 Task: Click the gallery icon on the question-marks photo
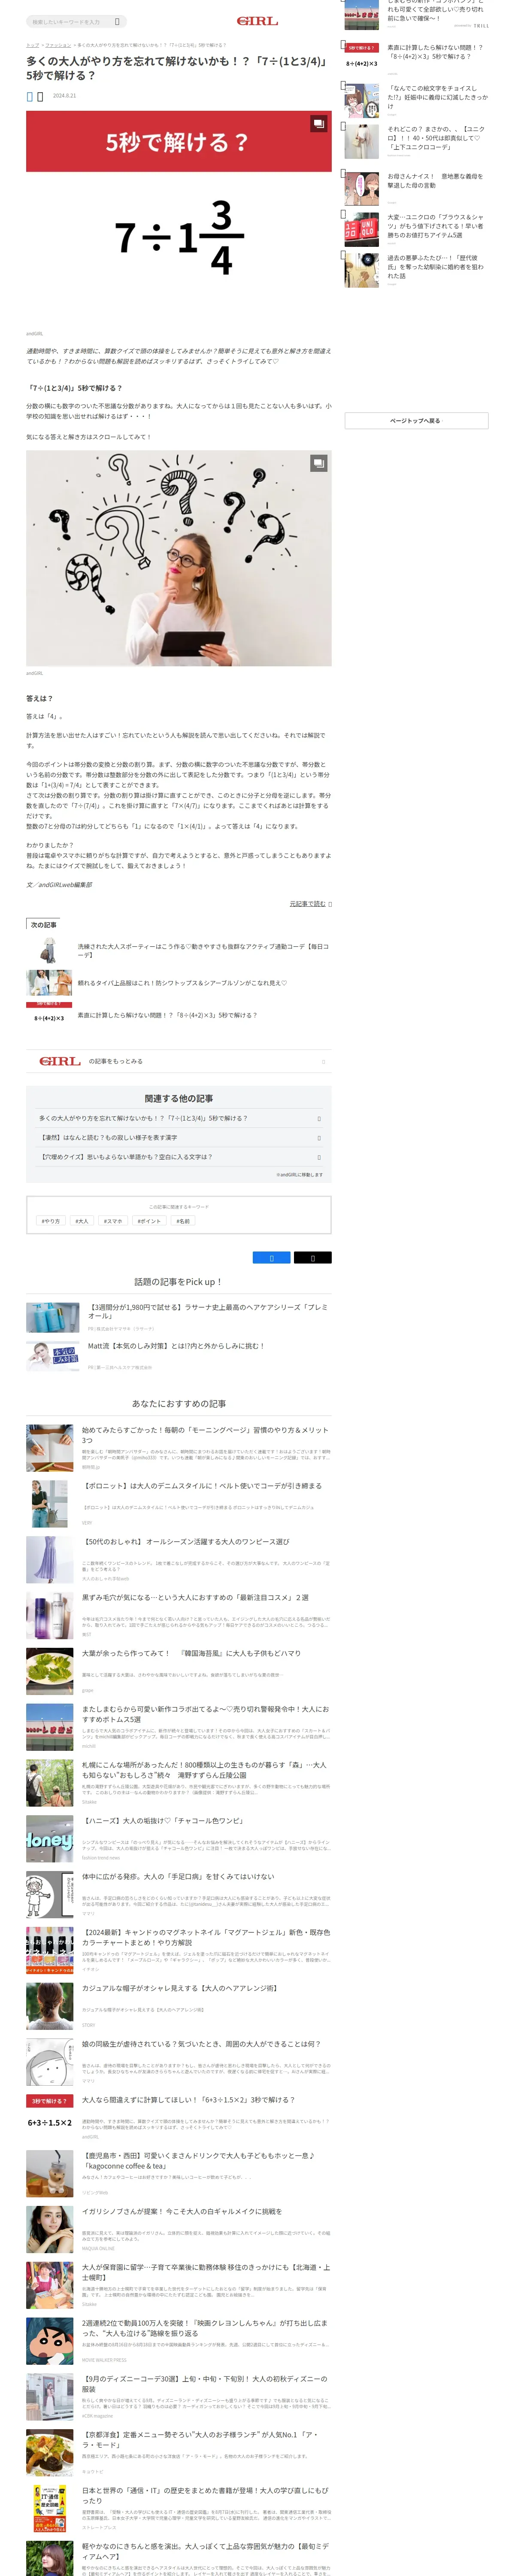click(x=318, y=463)
